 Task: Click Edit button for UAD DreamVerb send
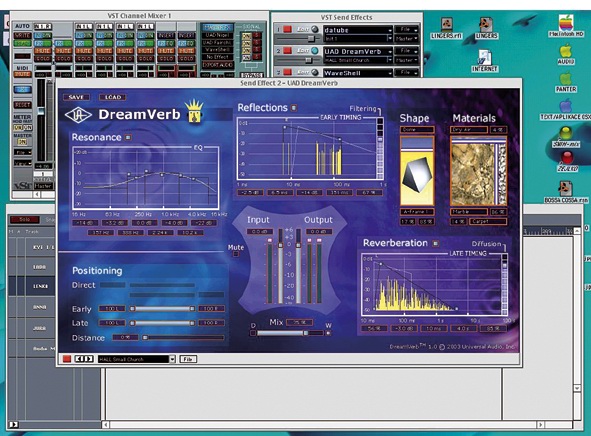point(303,50)
